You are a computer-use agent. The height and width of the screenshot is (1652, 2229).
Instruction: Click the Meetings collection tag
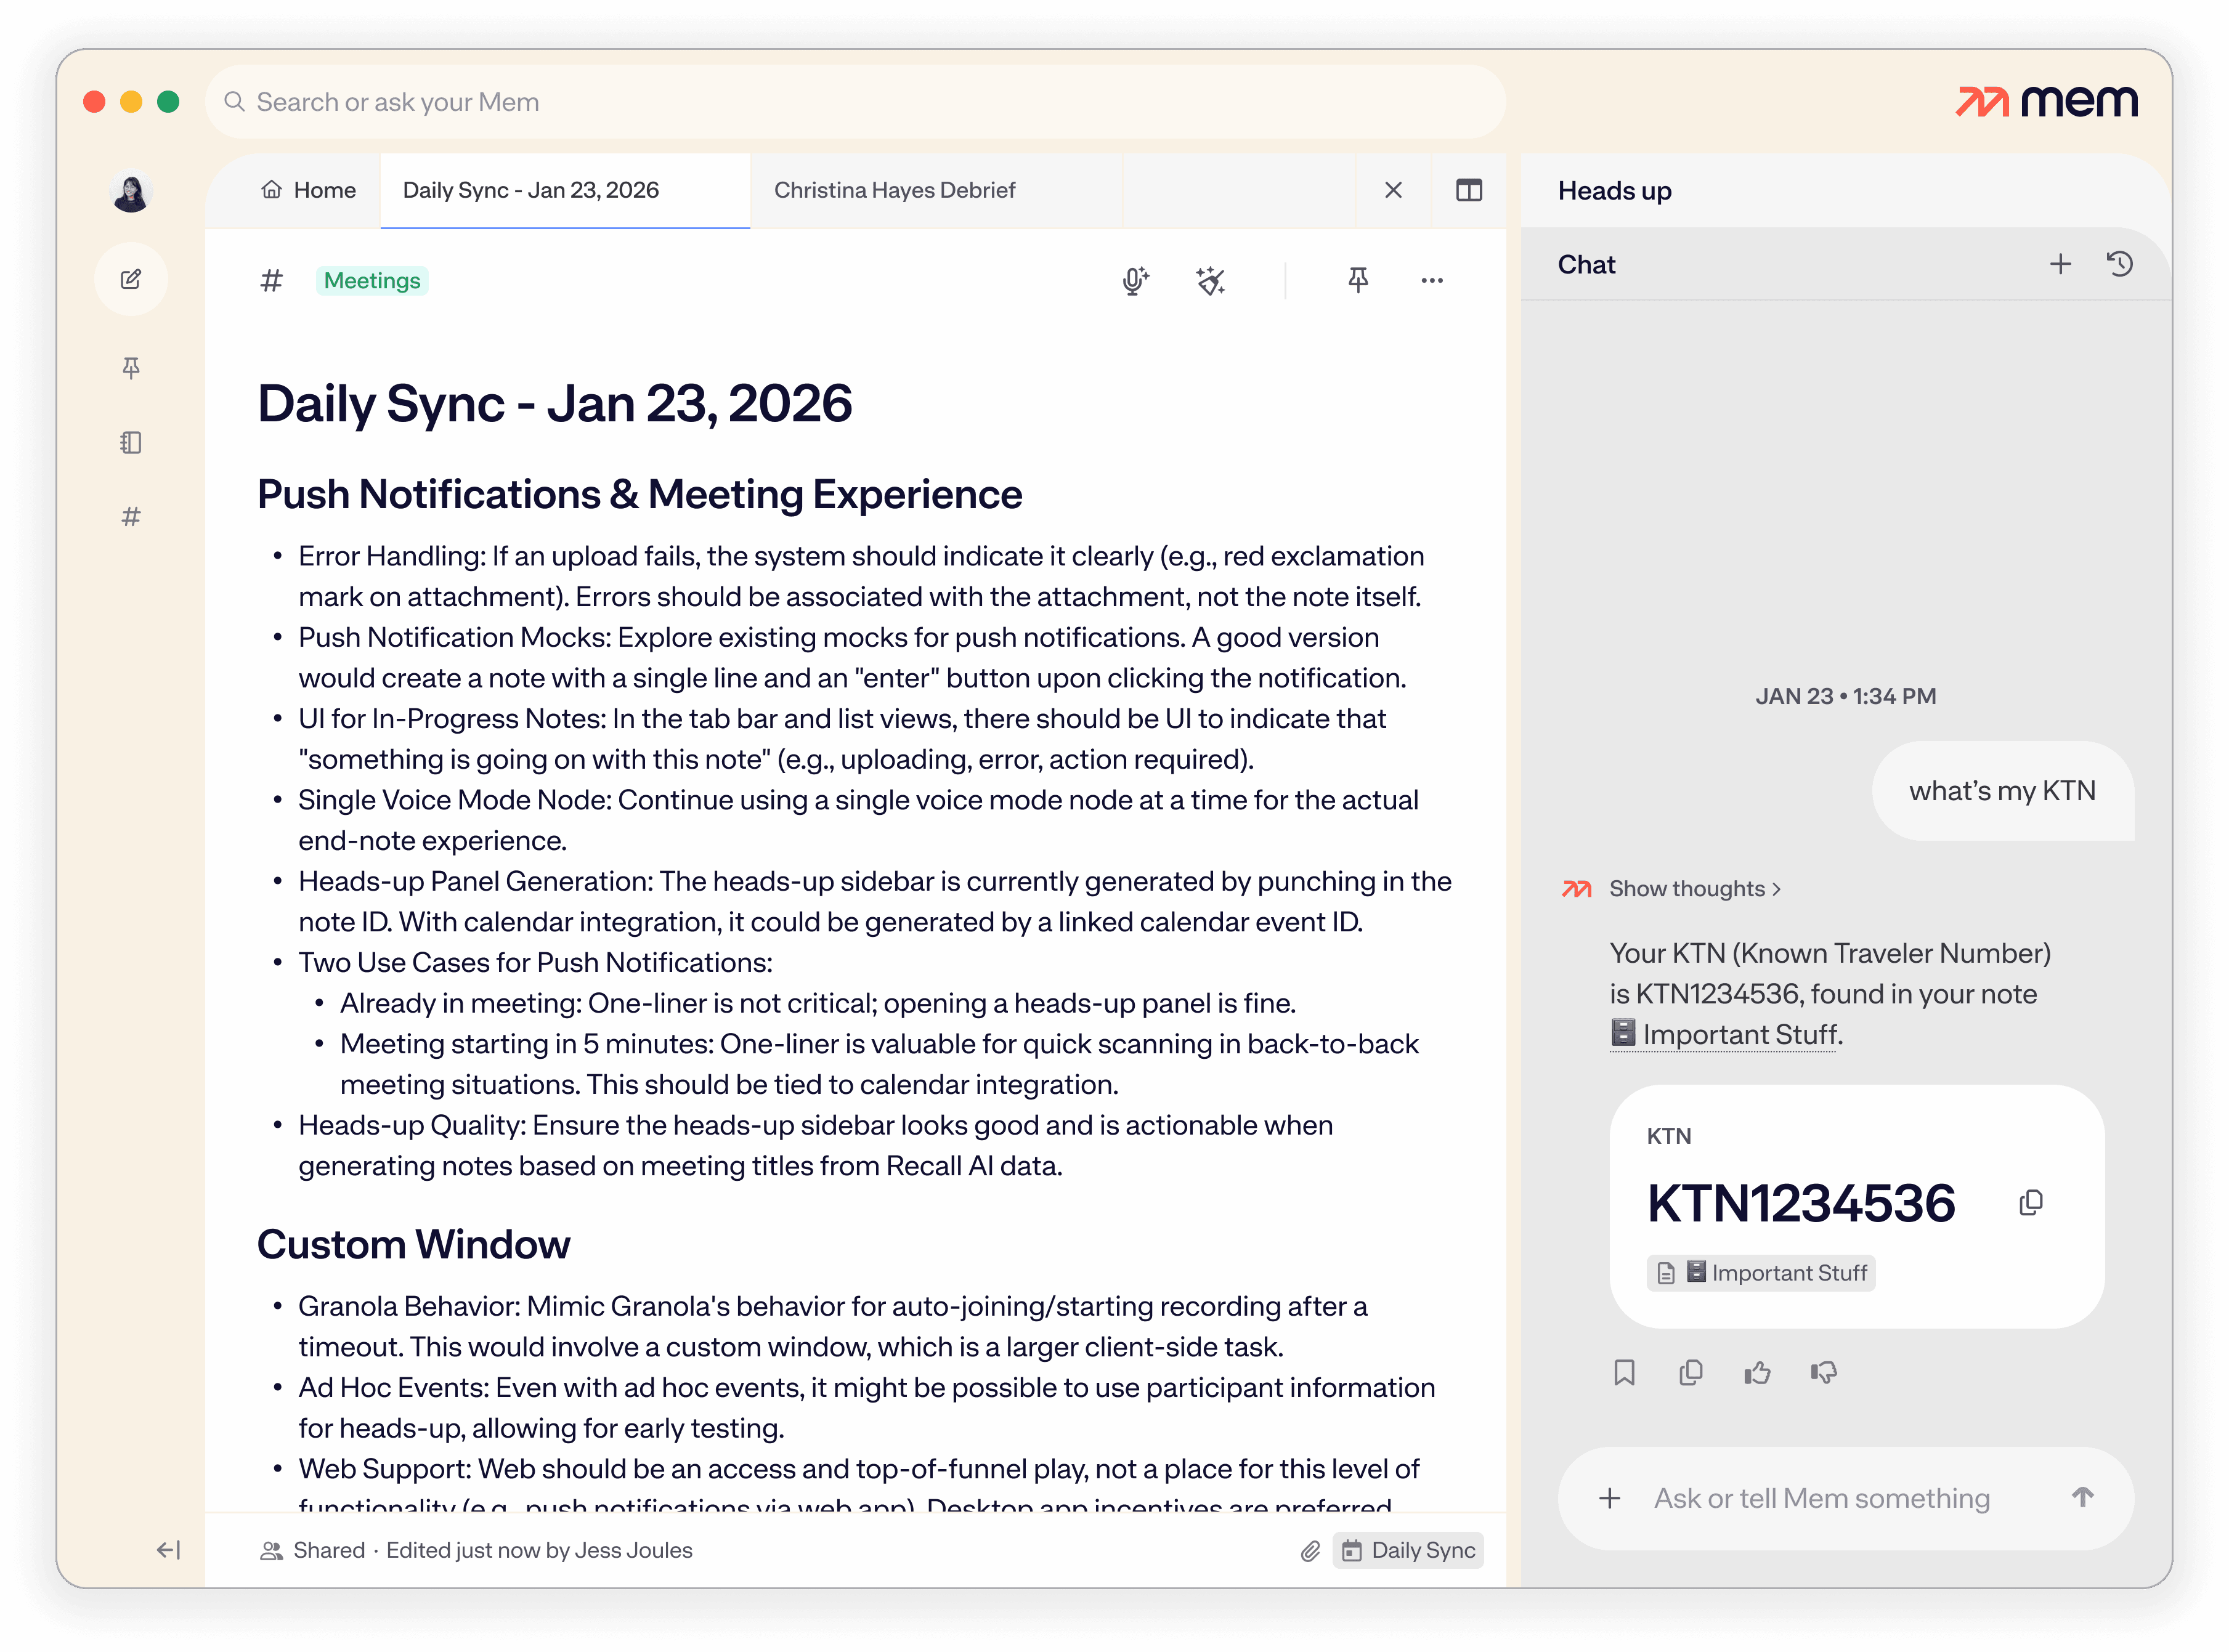pos(372,281)
